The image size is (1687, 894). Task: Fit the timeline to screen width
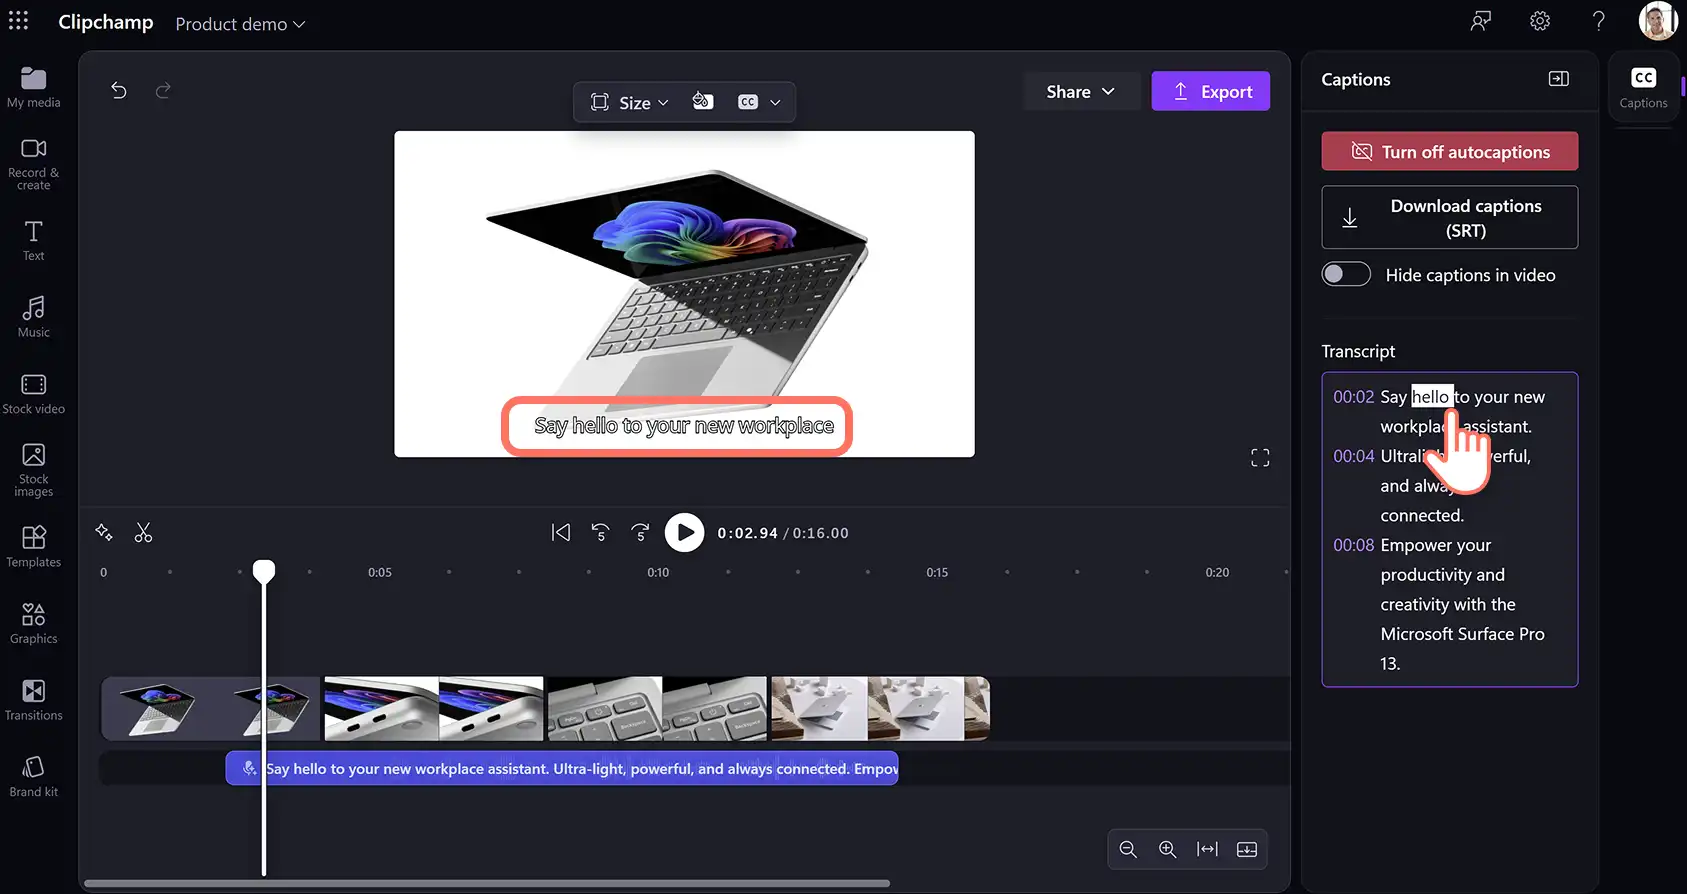(x=1208, y=849)
